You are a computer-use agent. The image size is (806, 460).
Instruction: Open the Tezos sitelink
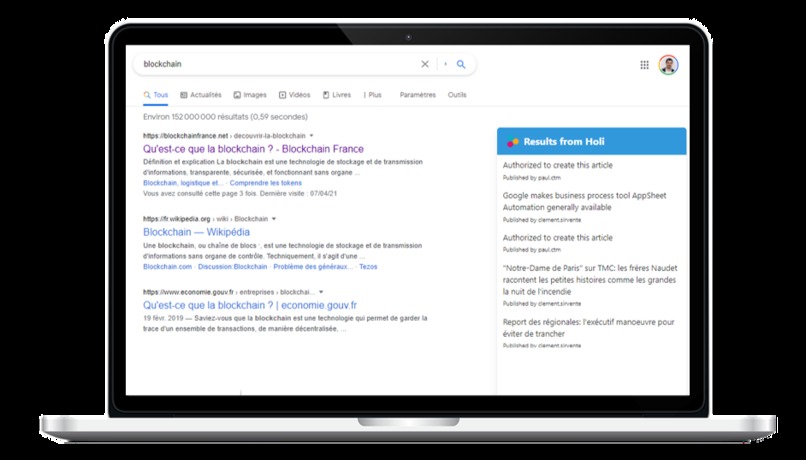coord(368,267)
